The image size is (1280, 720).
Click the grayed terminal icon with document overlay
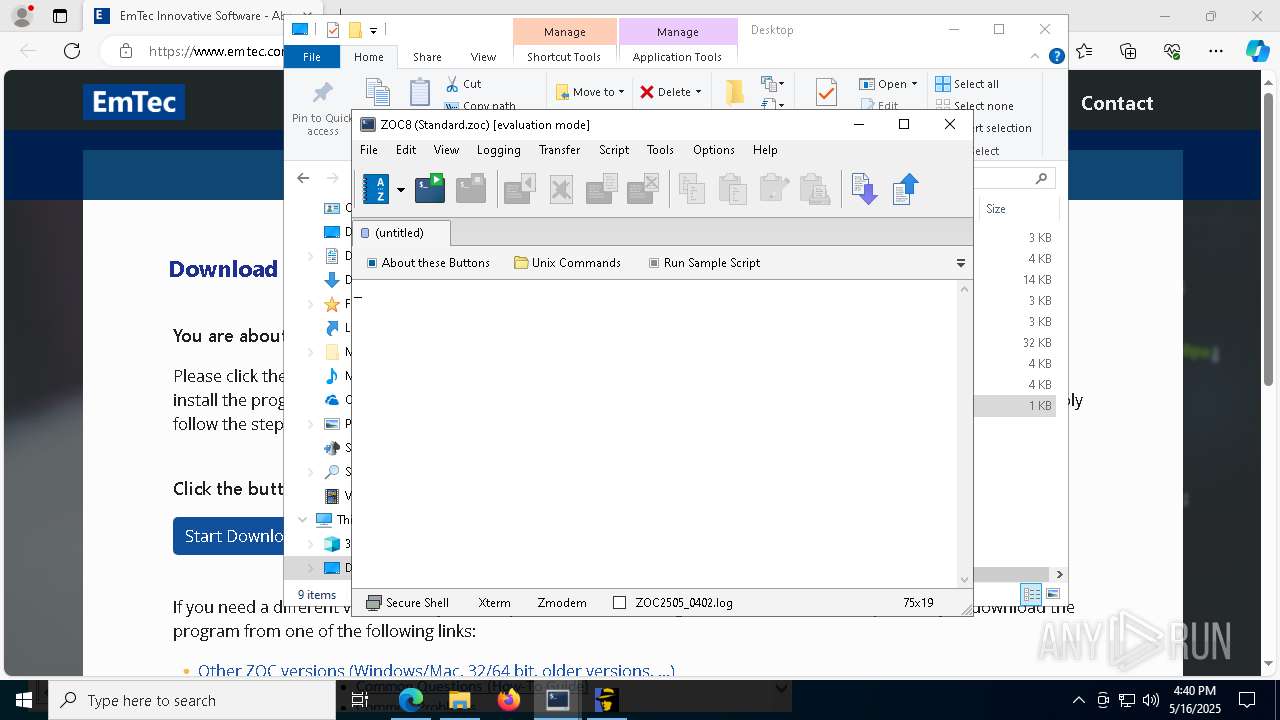pyautogui.click(x=602, y=188)
